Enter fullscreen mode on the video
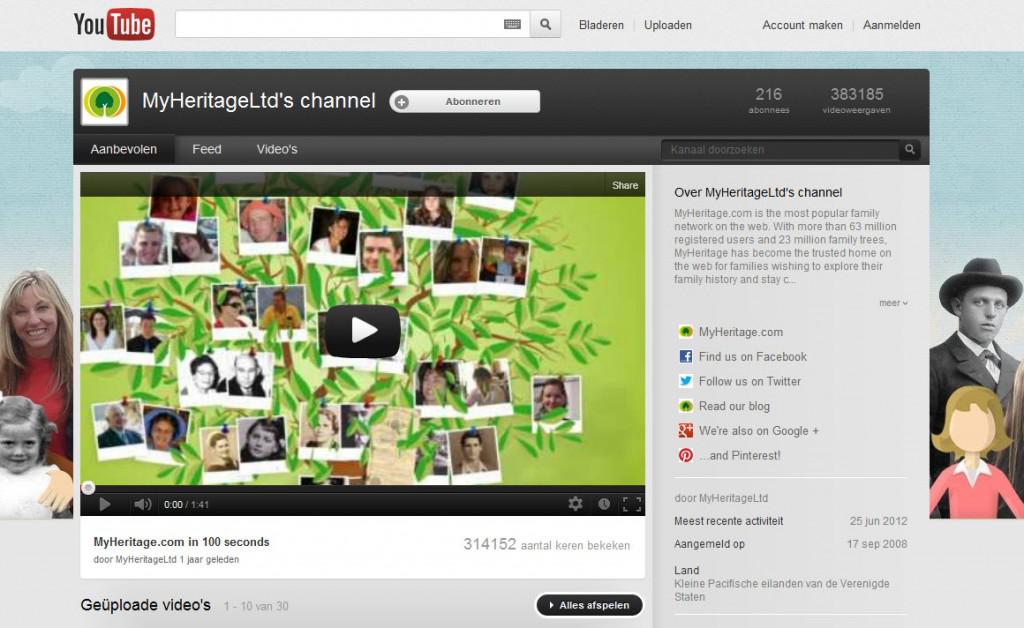 pos(631,504)
